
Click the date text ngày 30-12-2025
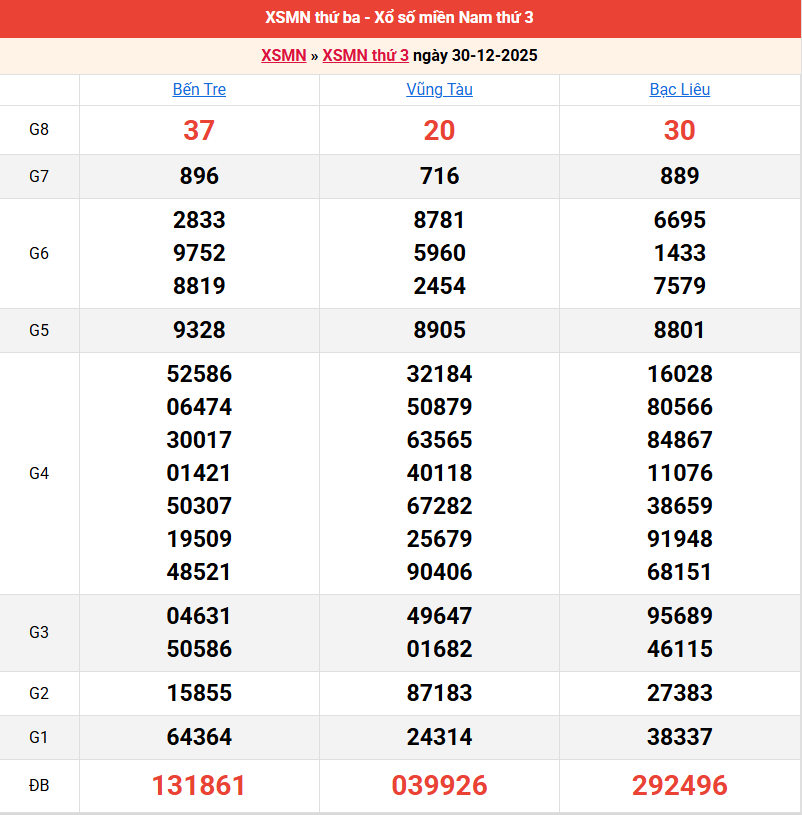pyautogui.click(x=476, y=56)
